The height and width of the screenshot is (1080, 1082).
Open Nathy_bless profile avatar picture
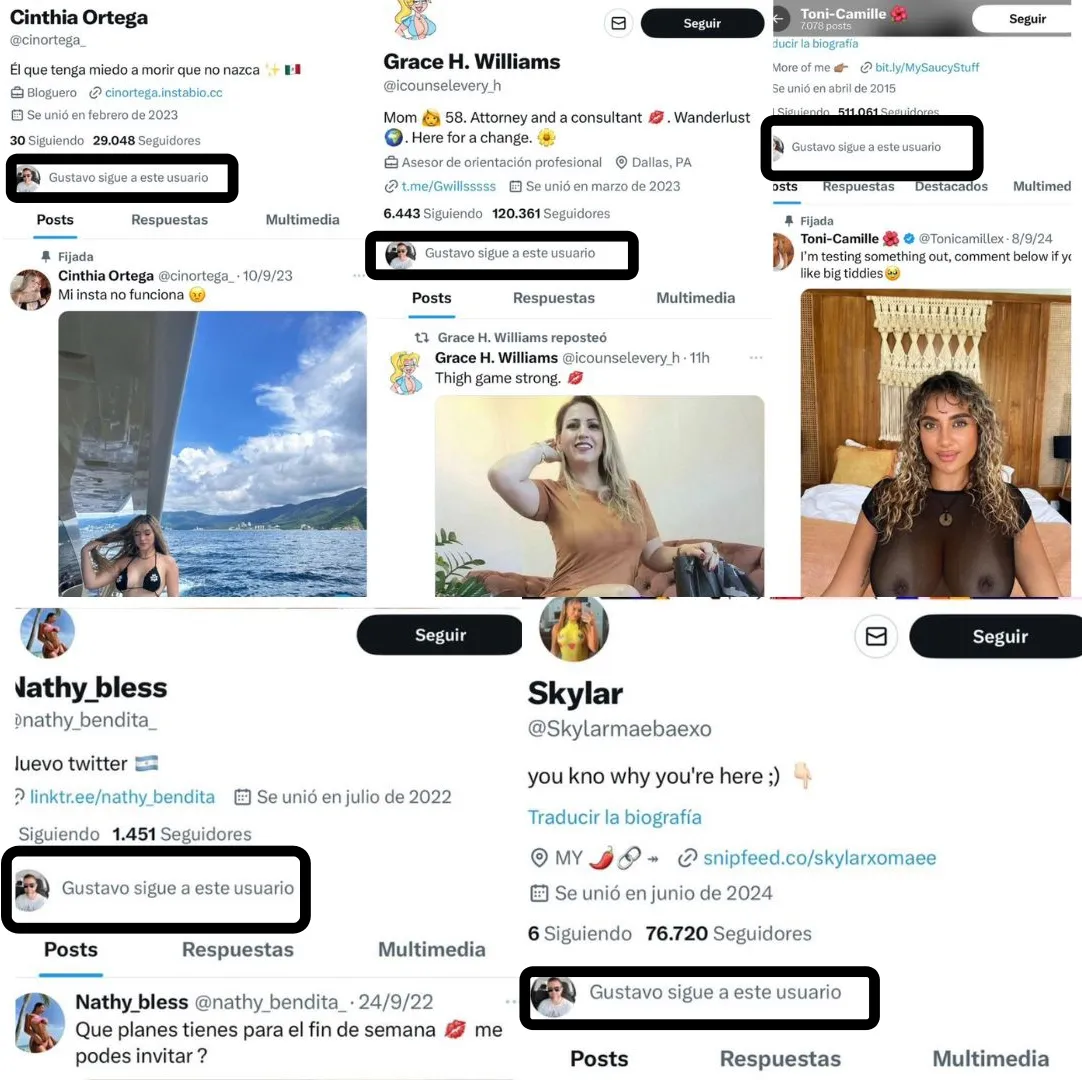coord(48,632)
